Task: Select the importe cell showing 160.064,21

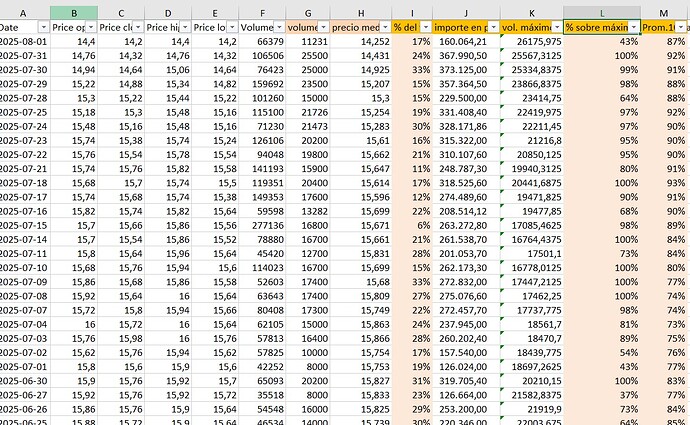Action: 463,41
